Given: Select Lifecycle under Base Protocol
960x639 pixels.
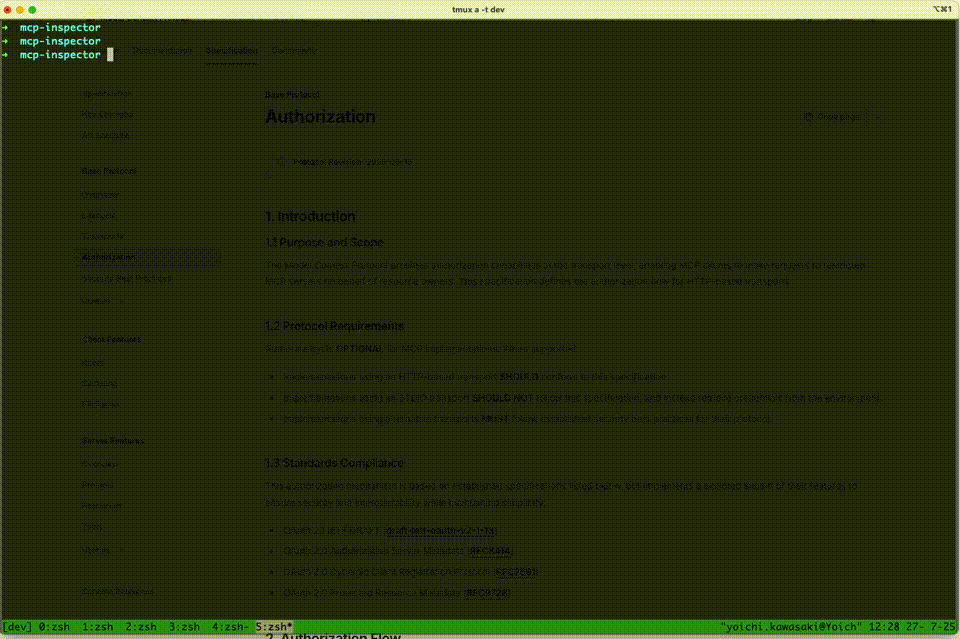Looking at the screenshot, I should [97, 215].
